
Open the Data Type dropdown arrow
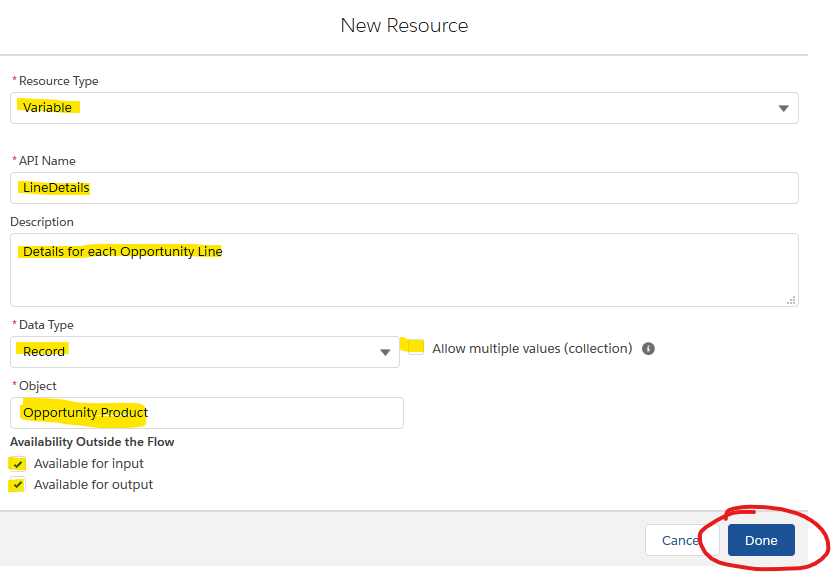pos(385,352)
